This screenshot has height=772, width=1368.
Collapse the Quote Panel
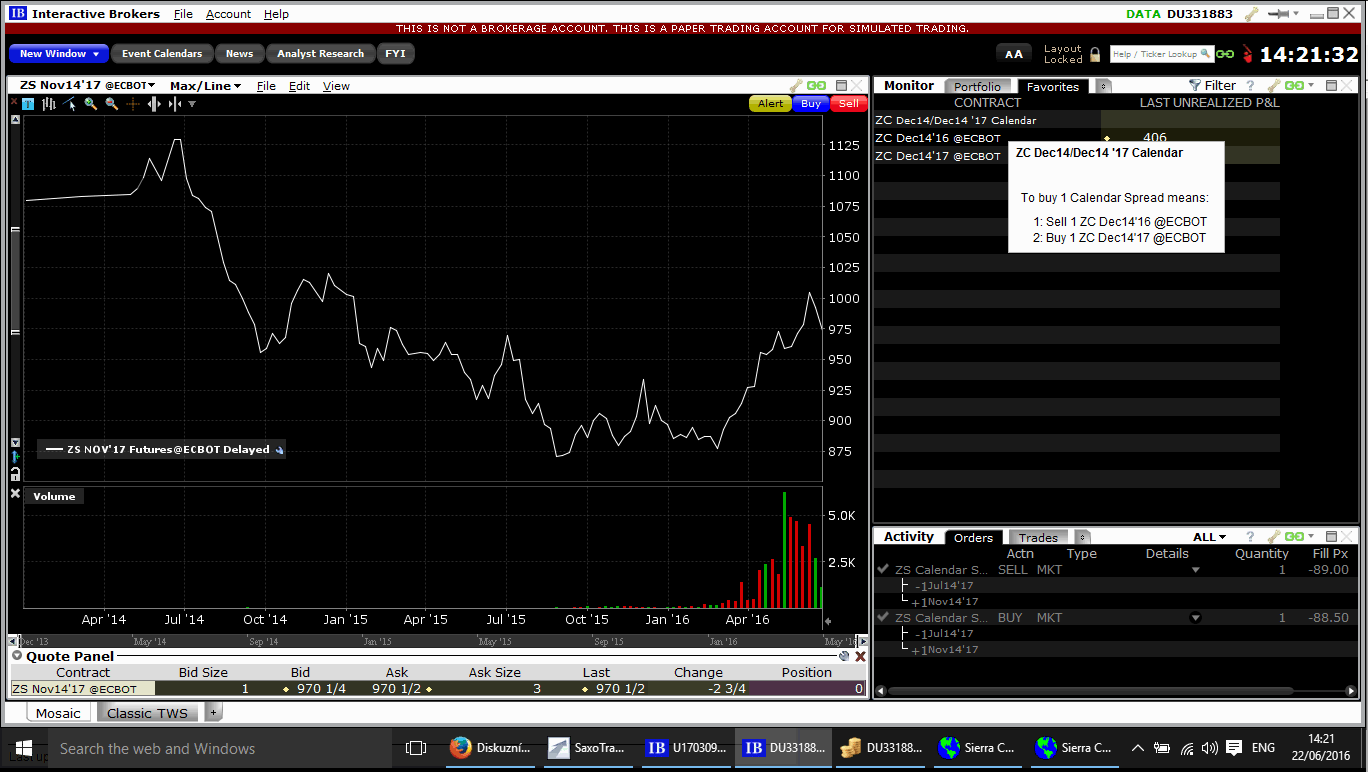(x=17, y=656)
